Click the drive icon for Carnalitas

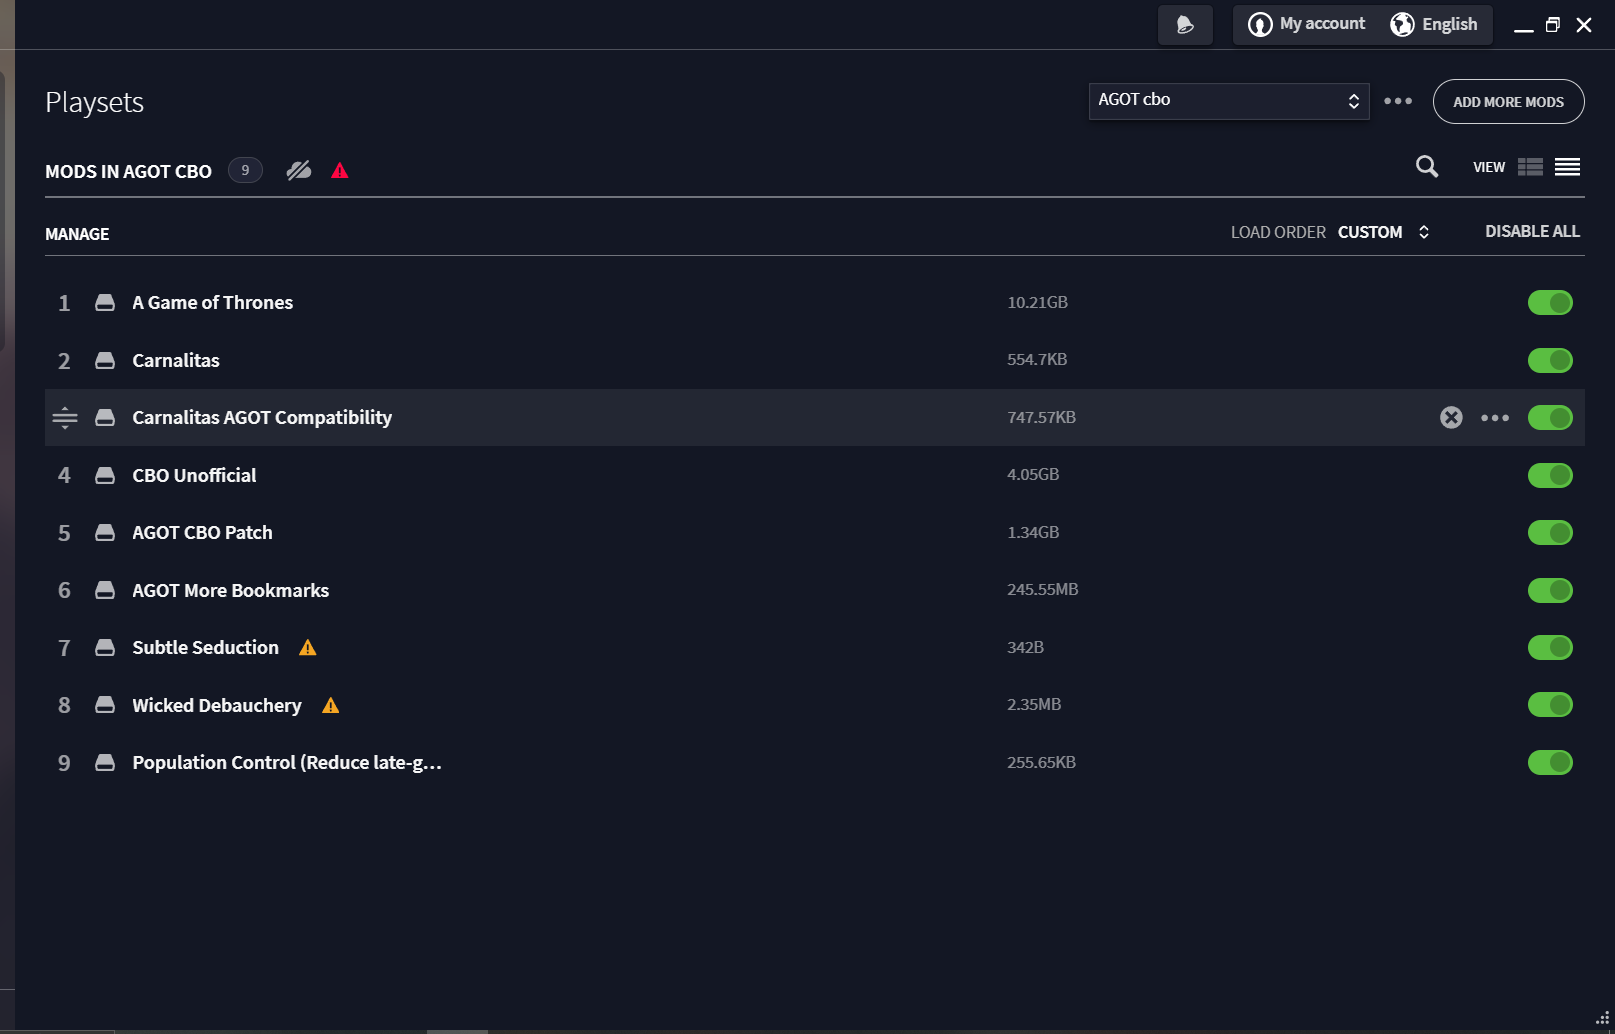[105, 361]
